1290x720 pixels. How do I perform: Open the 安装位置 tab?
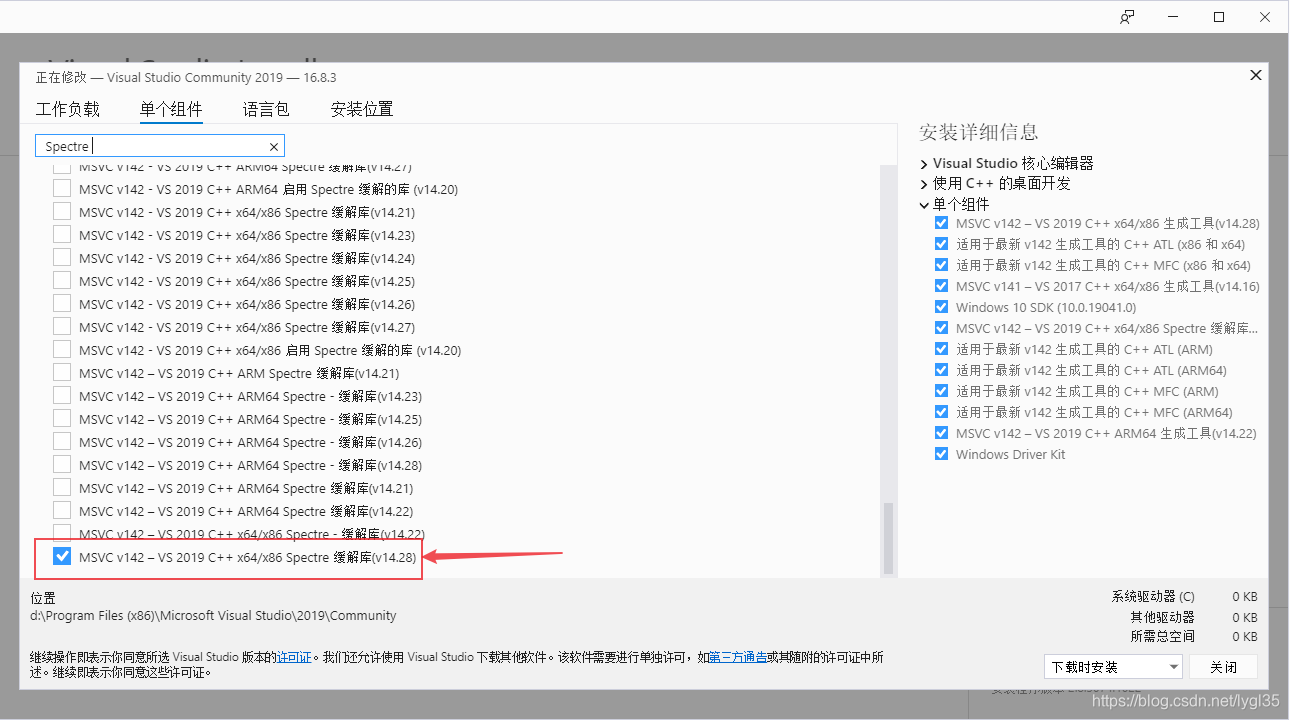362,110
